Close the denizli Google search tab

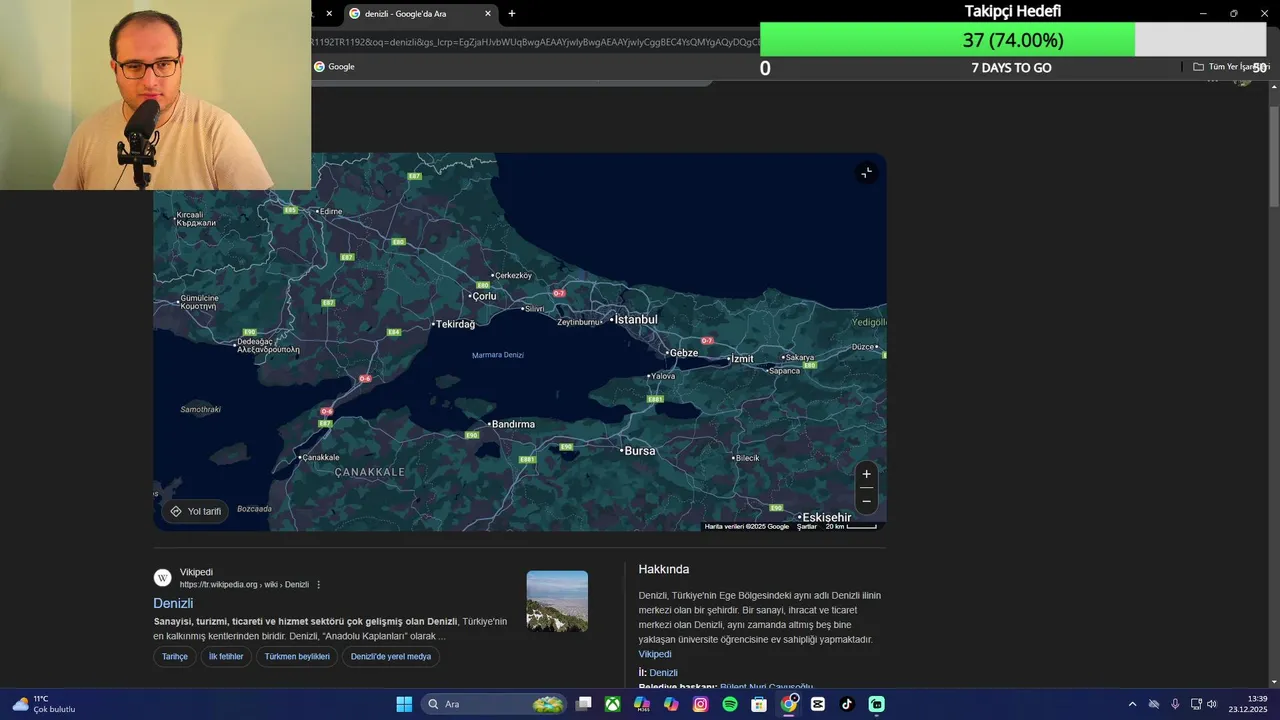coord(488,14)
